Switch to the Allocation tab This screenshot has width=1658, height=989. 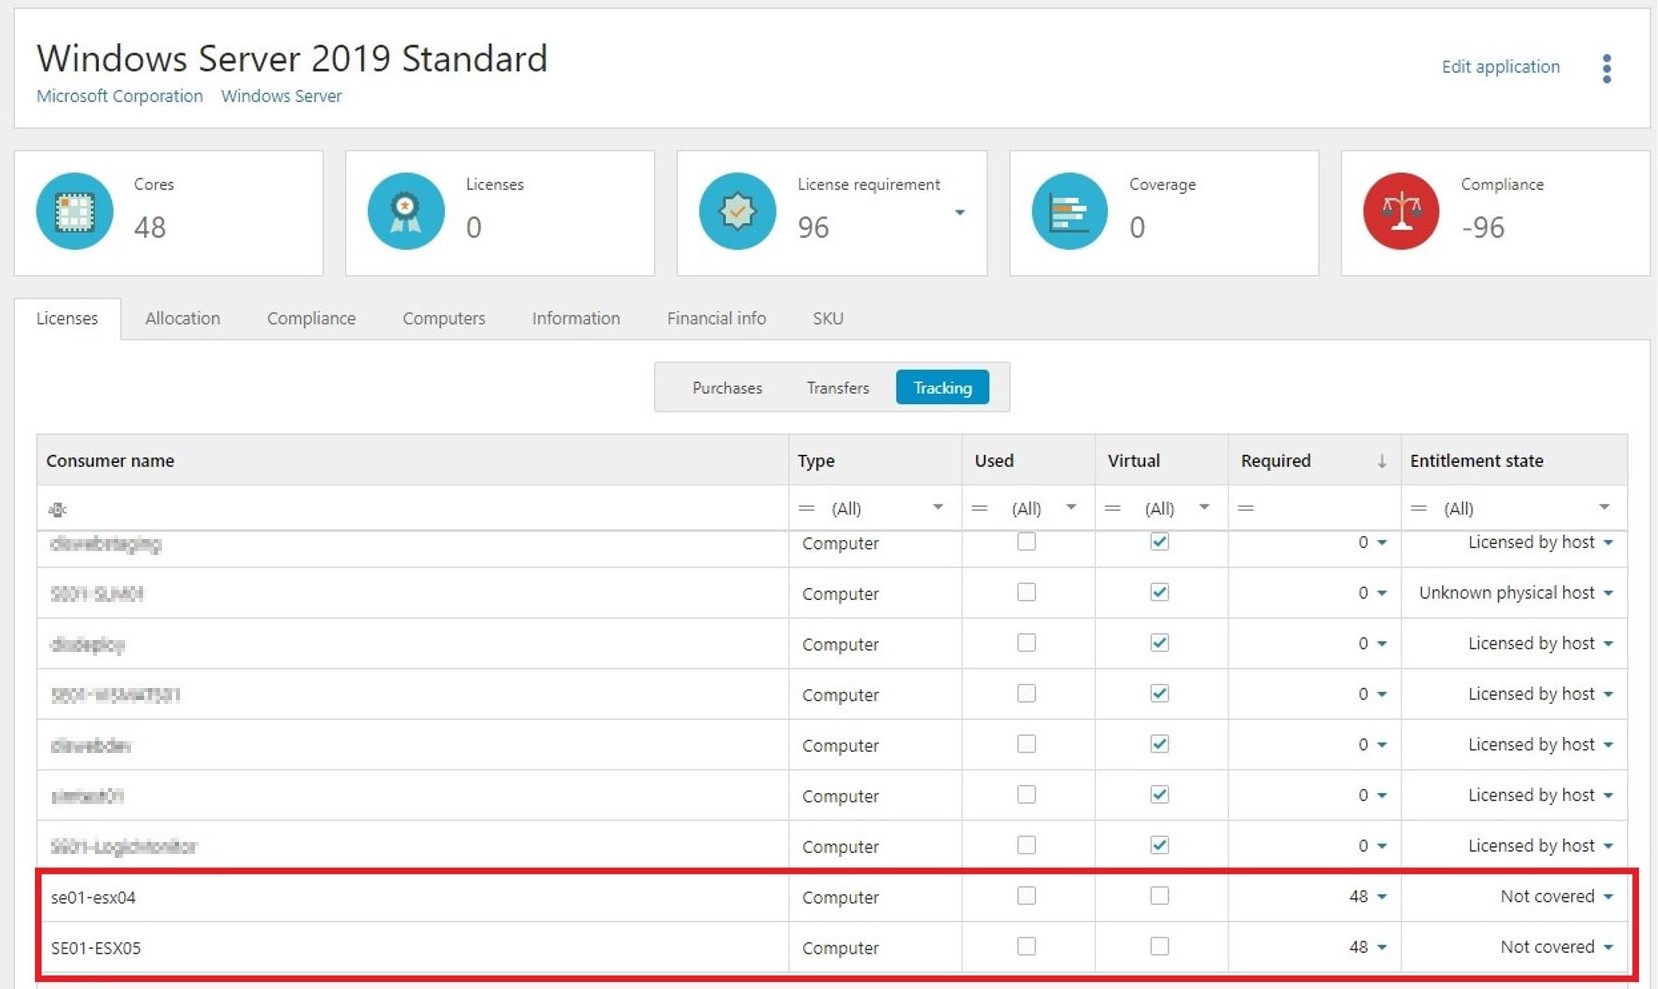point(182,318)
